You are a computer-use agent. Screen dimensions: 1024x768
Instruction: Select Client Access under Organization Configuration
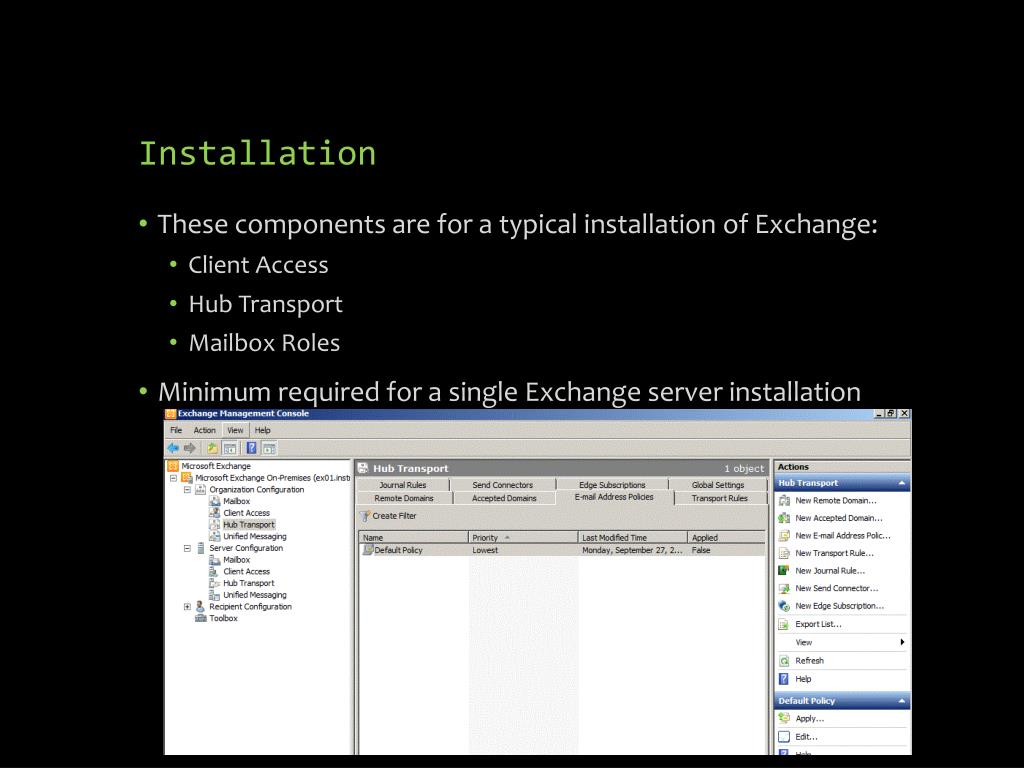tap(246, 513)
